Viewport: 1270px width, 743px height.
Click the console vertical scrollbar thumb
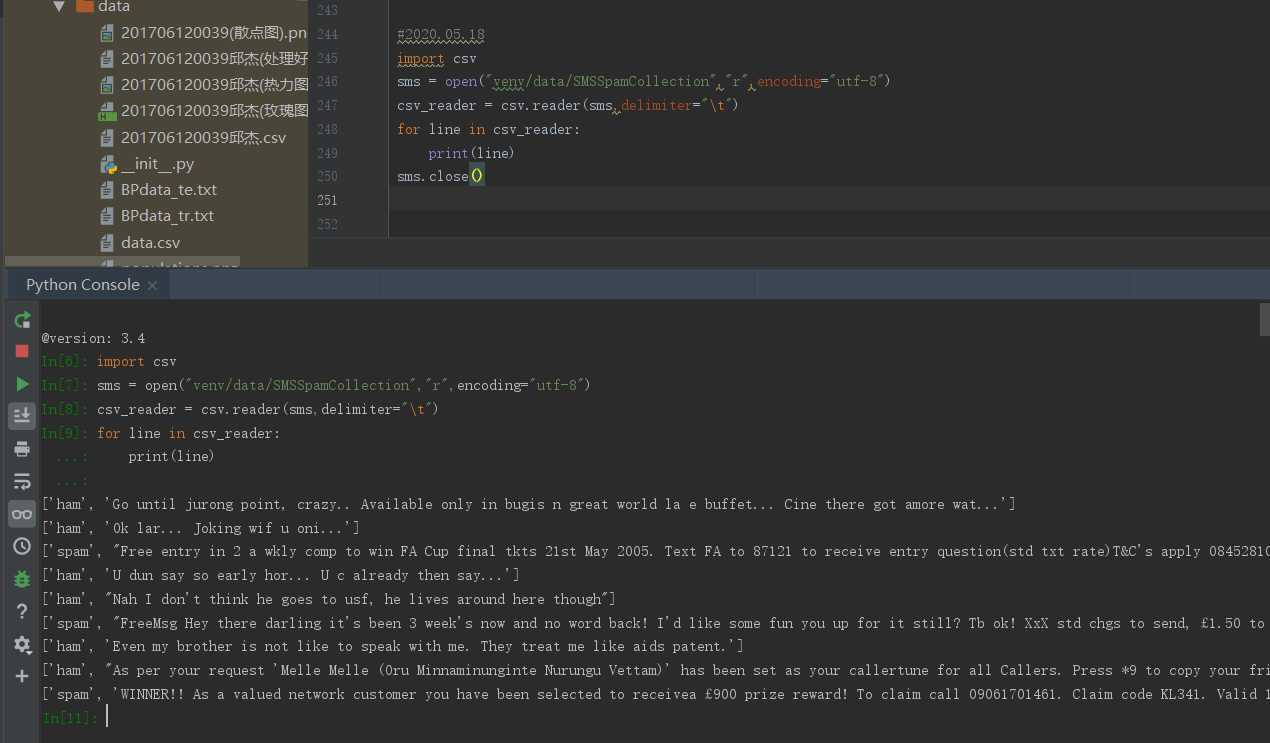1264,321
